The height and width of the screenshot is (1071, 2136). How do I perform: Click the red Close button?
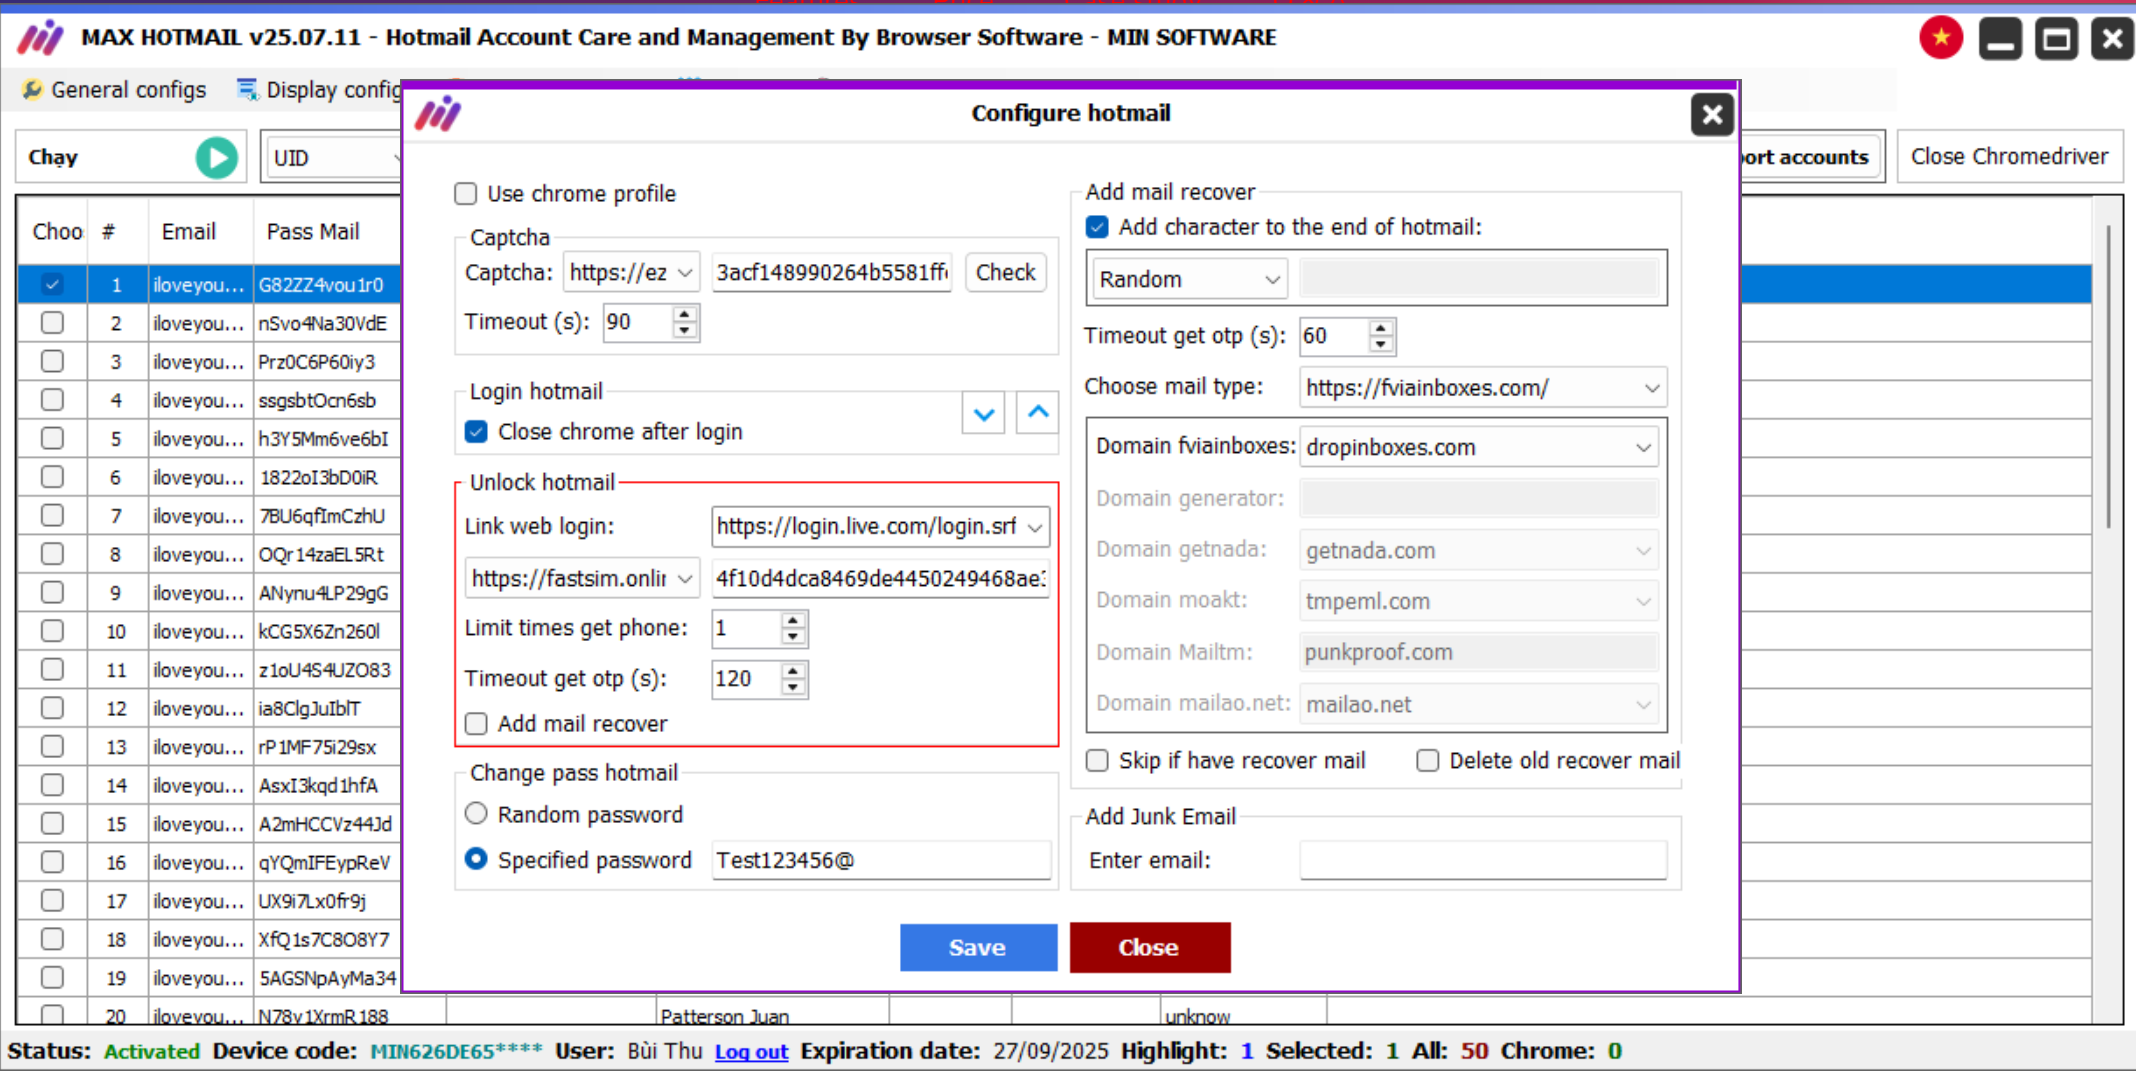pos(1149,948)
